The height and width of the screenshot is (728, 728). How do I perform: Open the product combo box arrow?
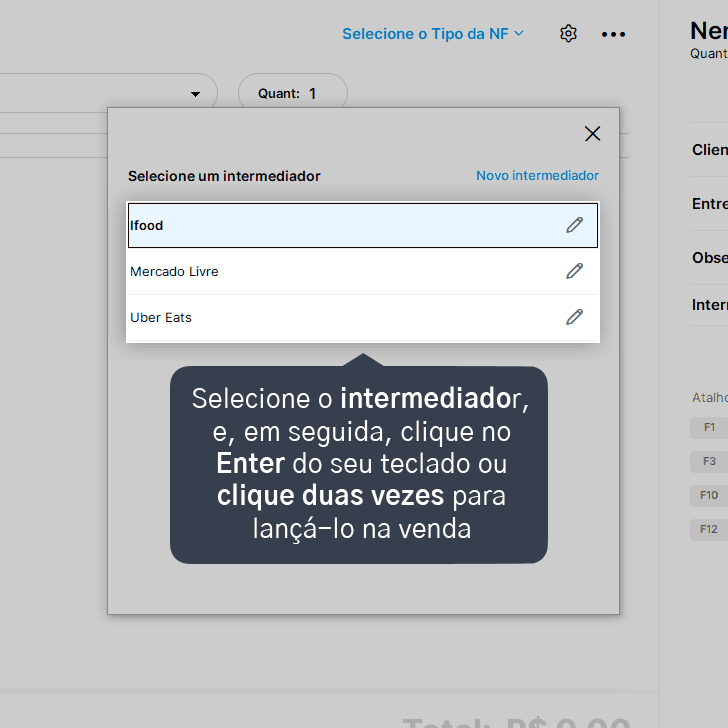[195, 94]
